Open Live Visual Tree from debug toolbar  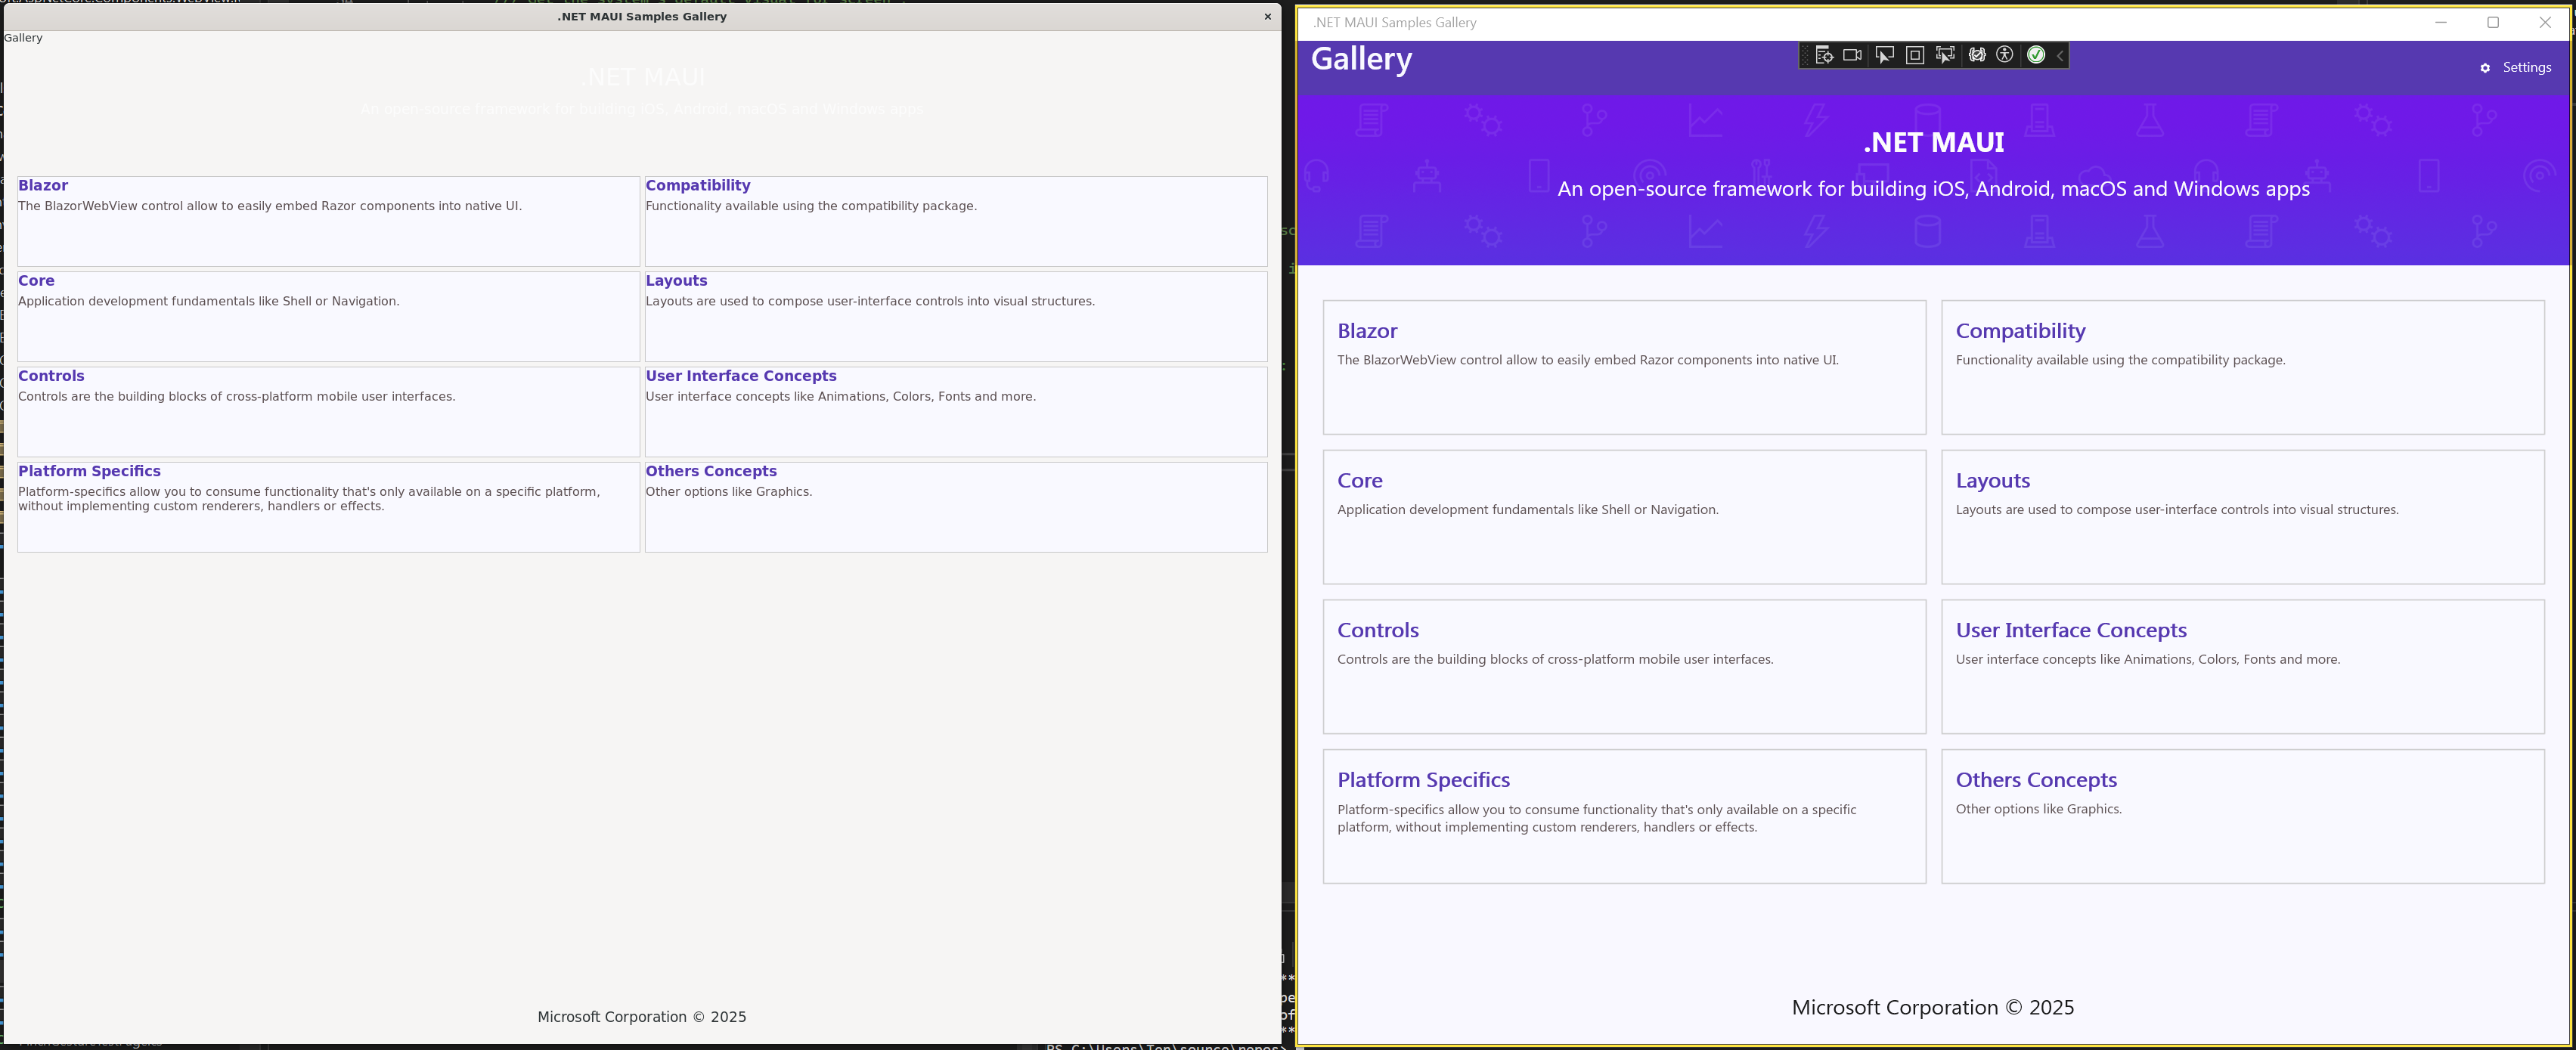point(1824,55)
